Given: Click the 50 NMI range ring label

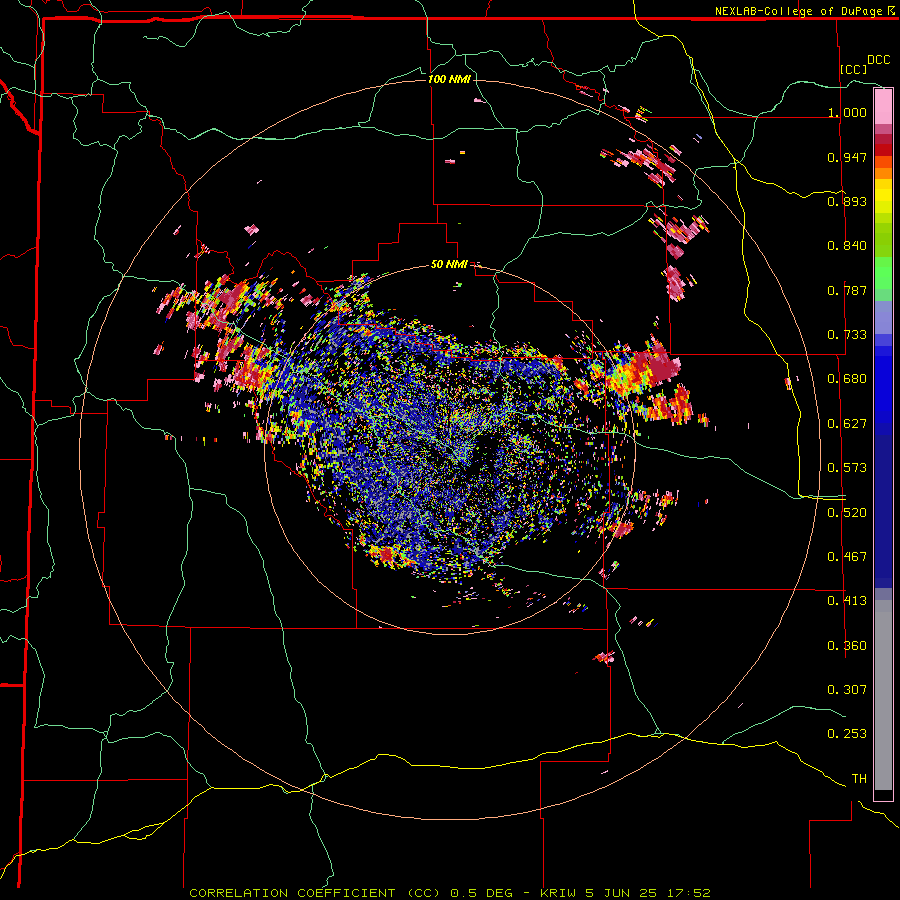Looking at the screenshot, I should 449,265.
